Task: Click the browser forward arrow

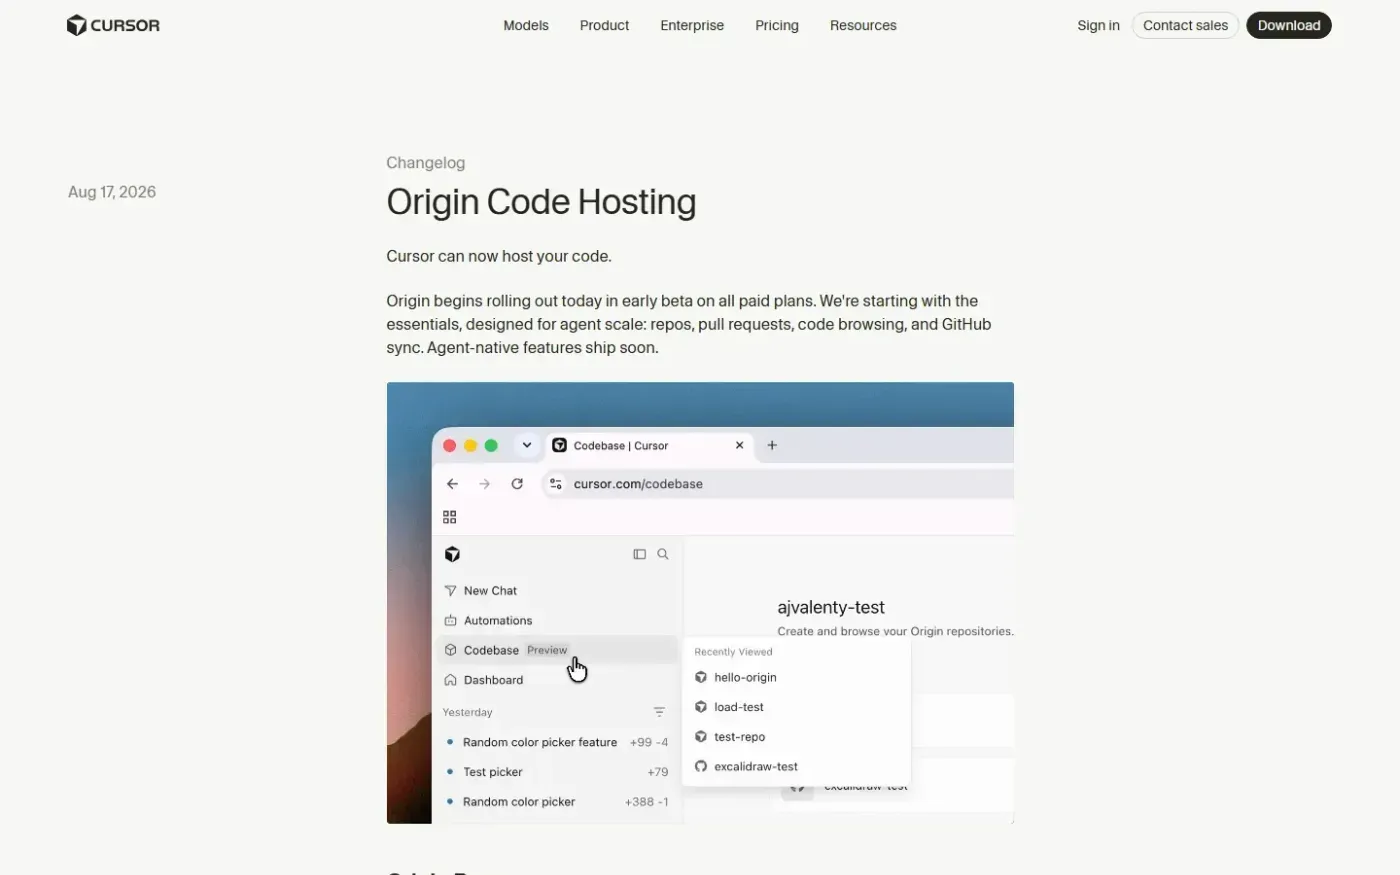Action: pyautogui.click(x=485, y=484)
